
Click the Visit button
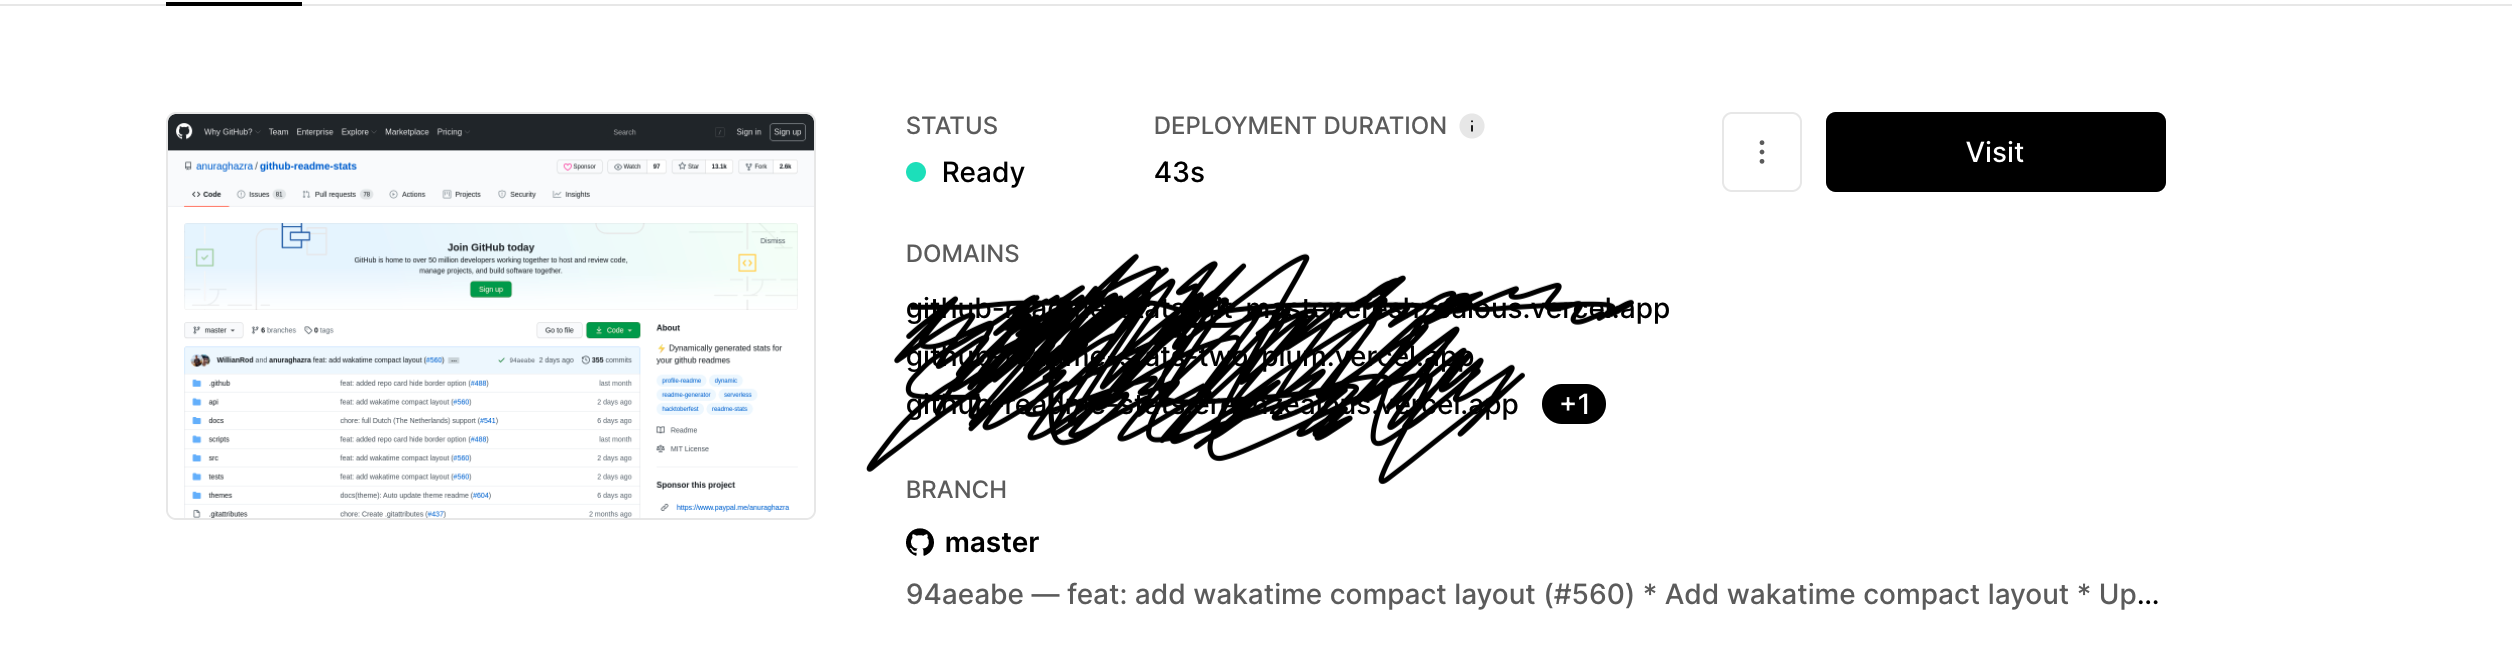click(1995, 152)
